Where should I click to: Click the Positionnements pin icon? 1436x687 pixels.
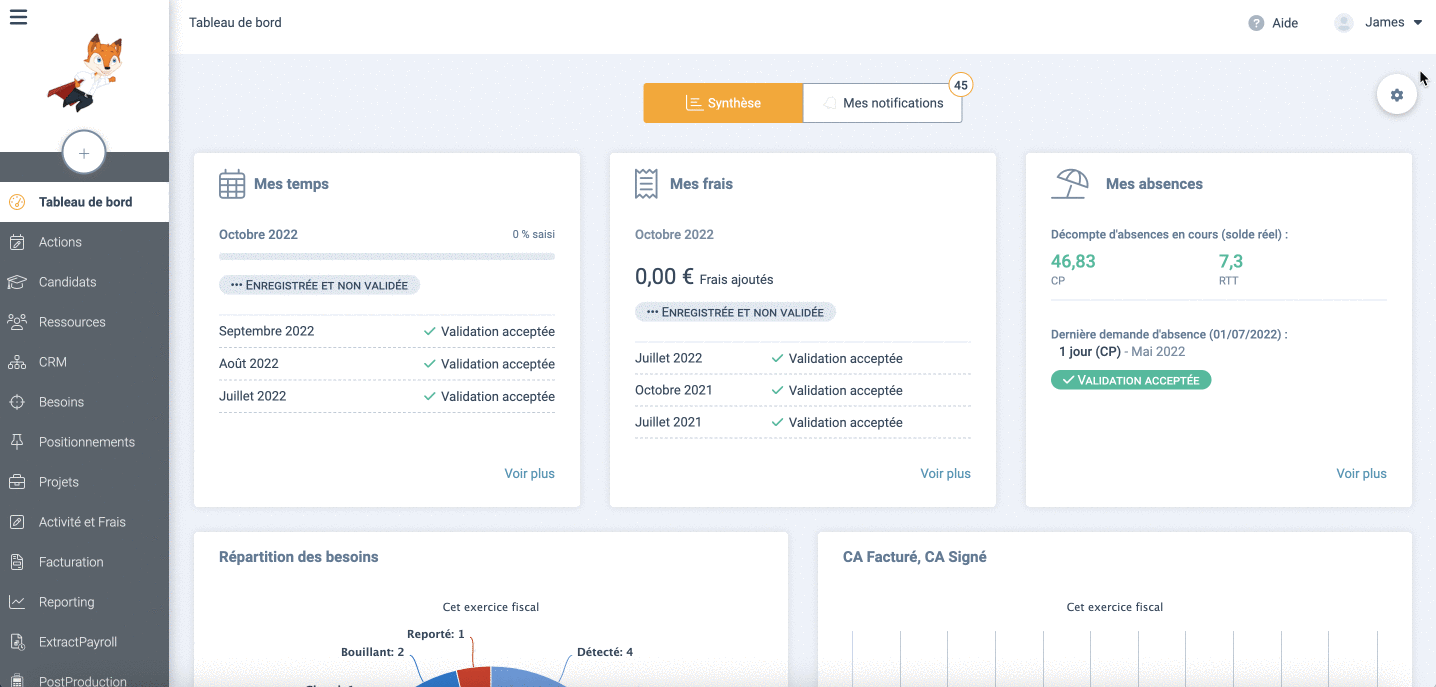pyautogui.click(x=17, y=442)
